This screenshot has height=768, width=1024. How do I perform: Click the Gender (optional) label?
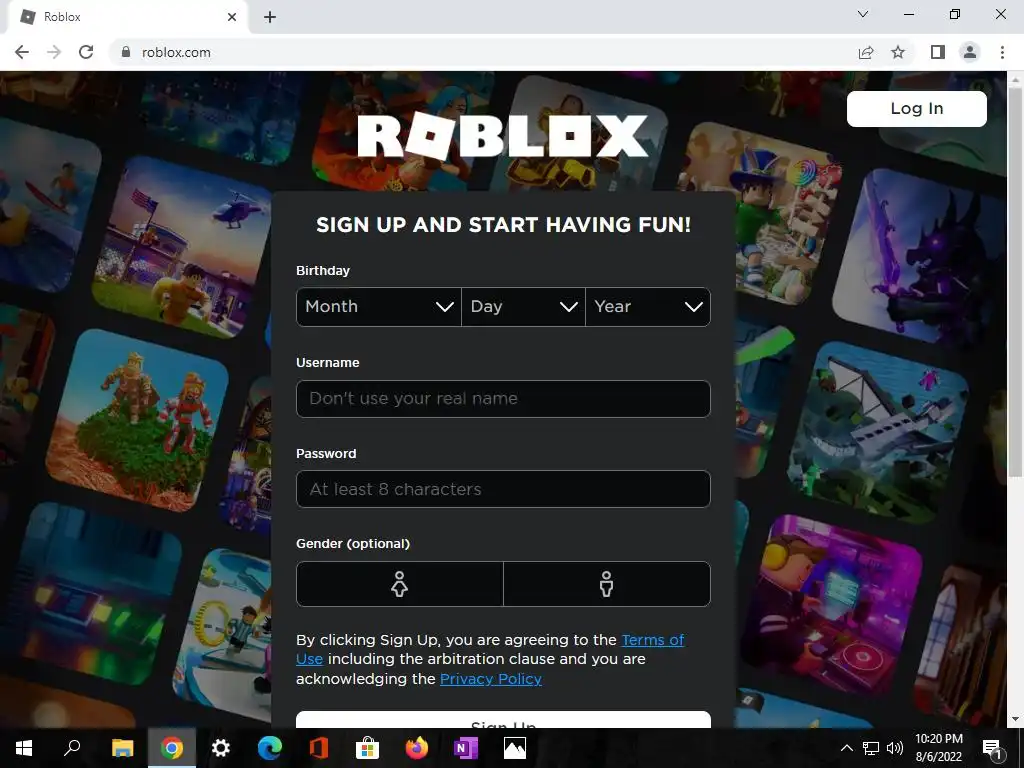tap(353, 543)
